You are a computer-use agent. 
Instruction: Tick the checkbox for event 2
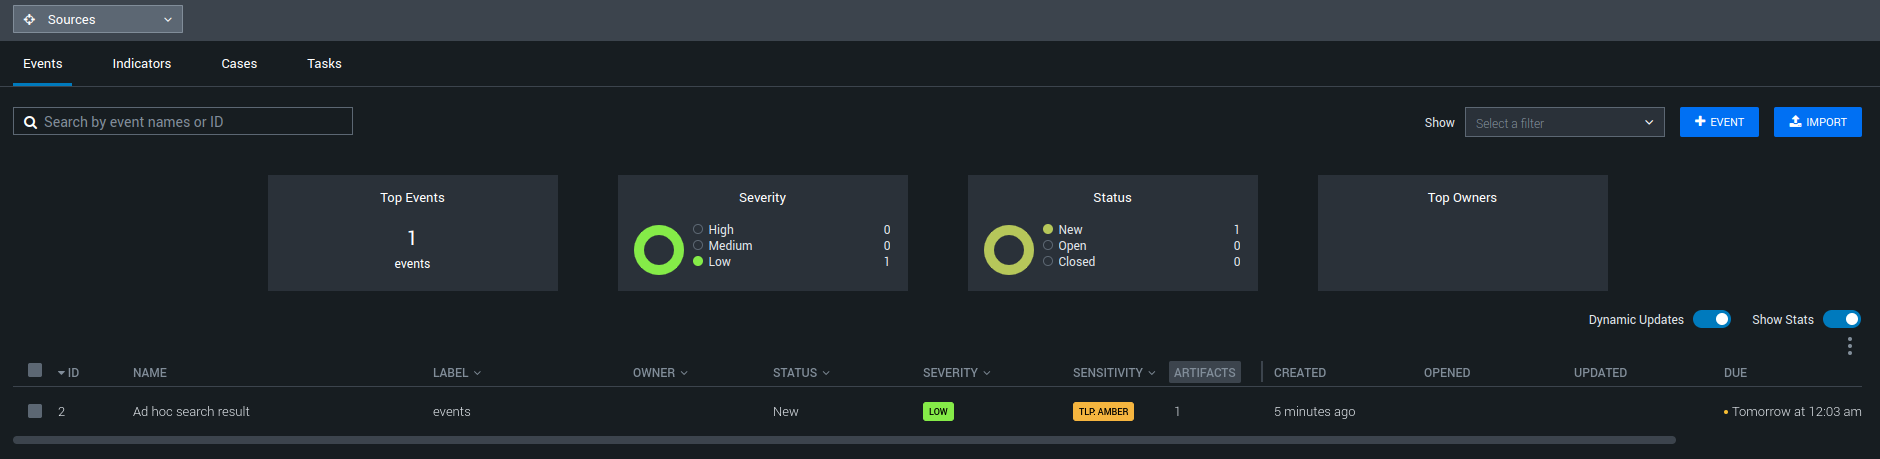(35, 411)
